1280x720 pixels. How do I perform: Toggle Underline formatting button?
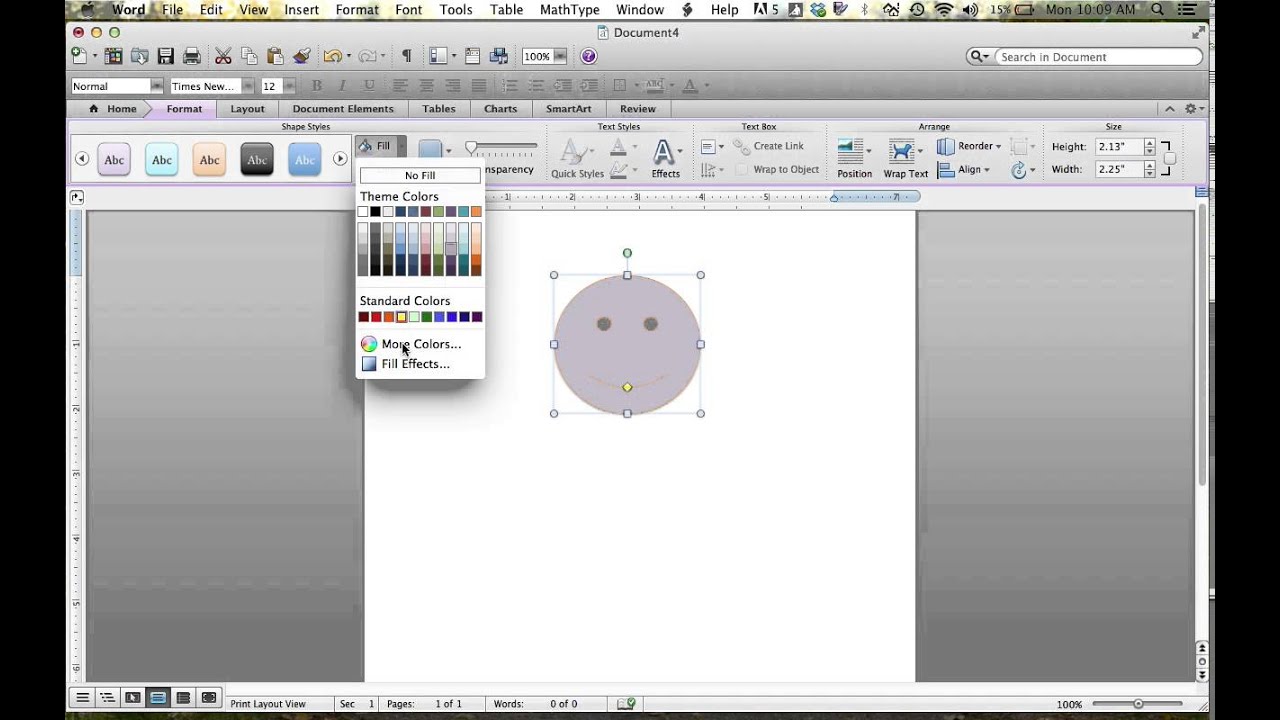[x=369, y=86]
